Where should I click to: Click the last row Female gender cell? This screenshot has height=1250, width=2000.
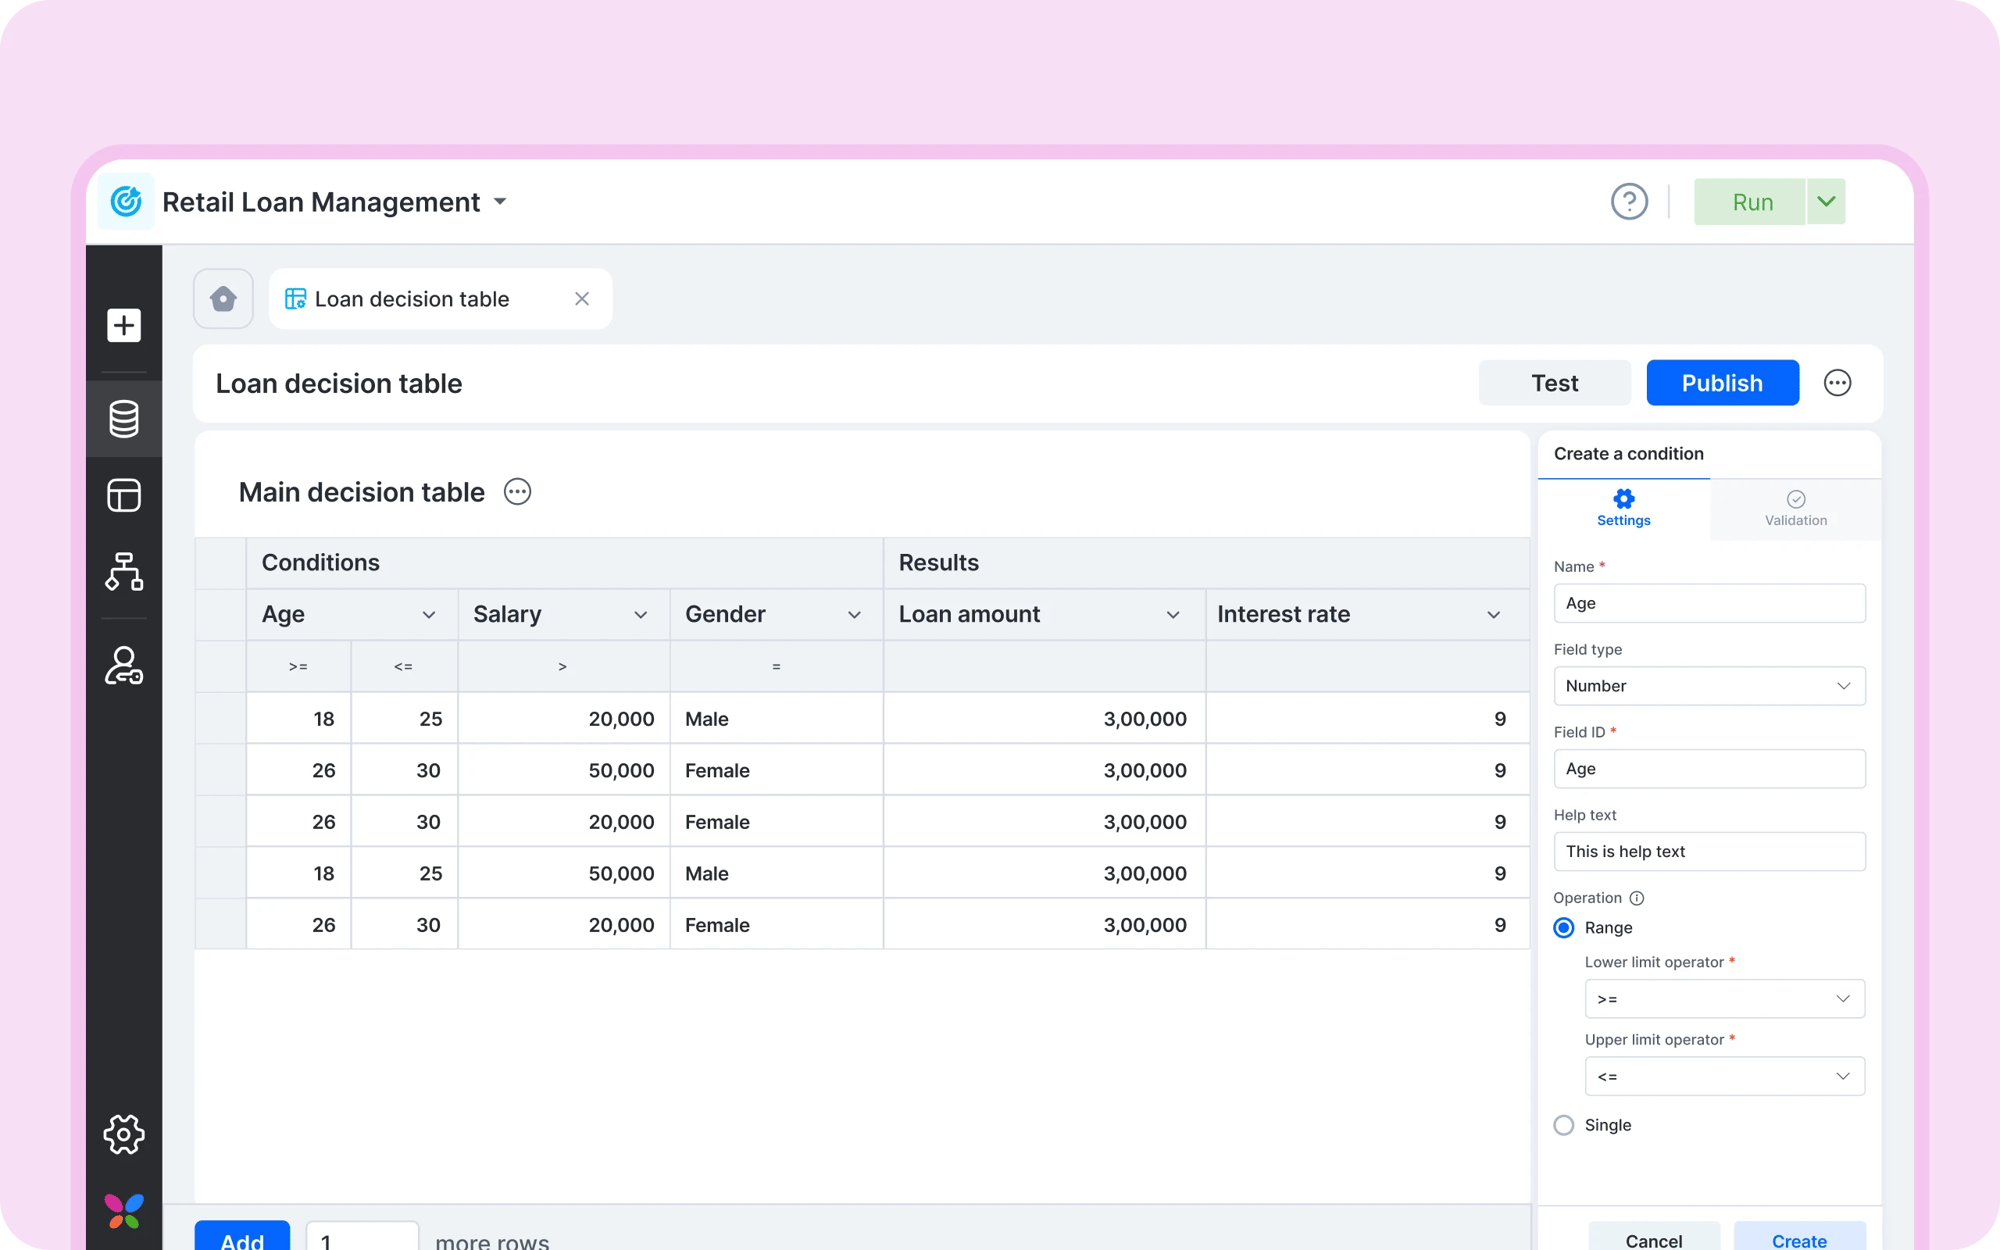[x=776, y=925]
